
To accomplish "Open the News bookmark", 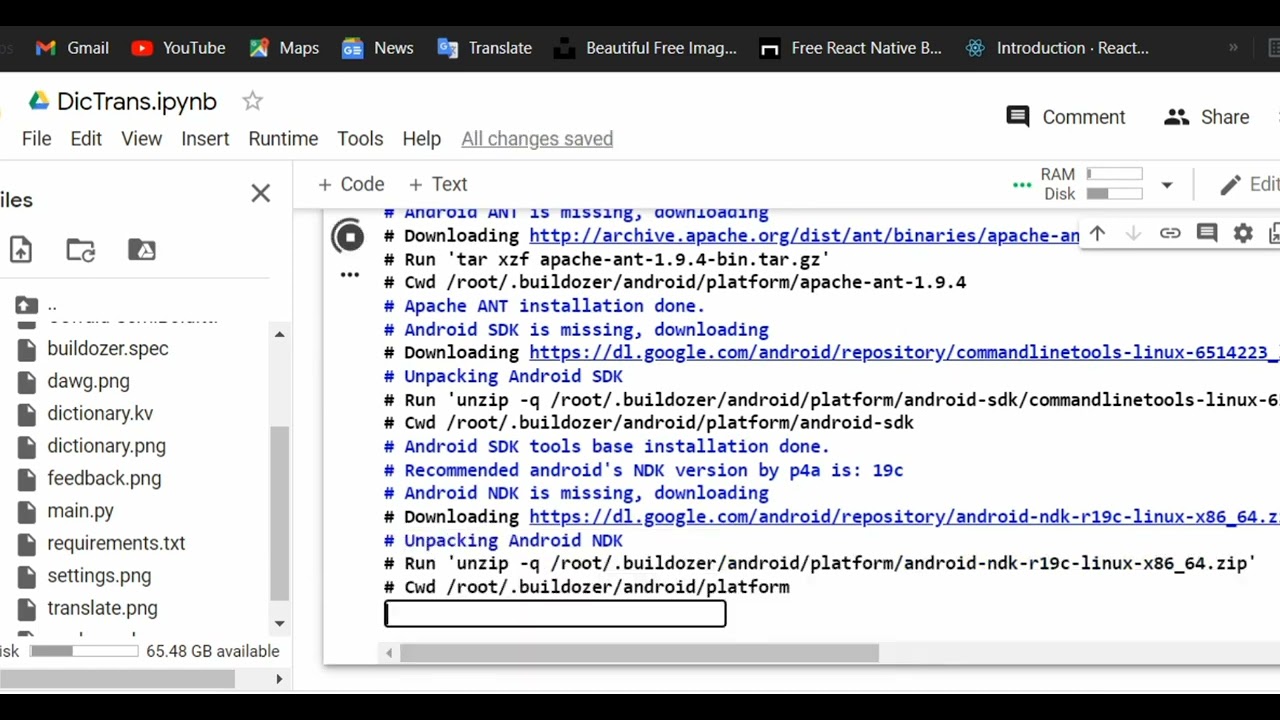I will 377,48.
